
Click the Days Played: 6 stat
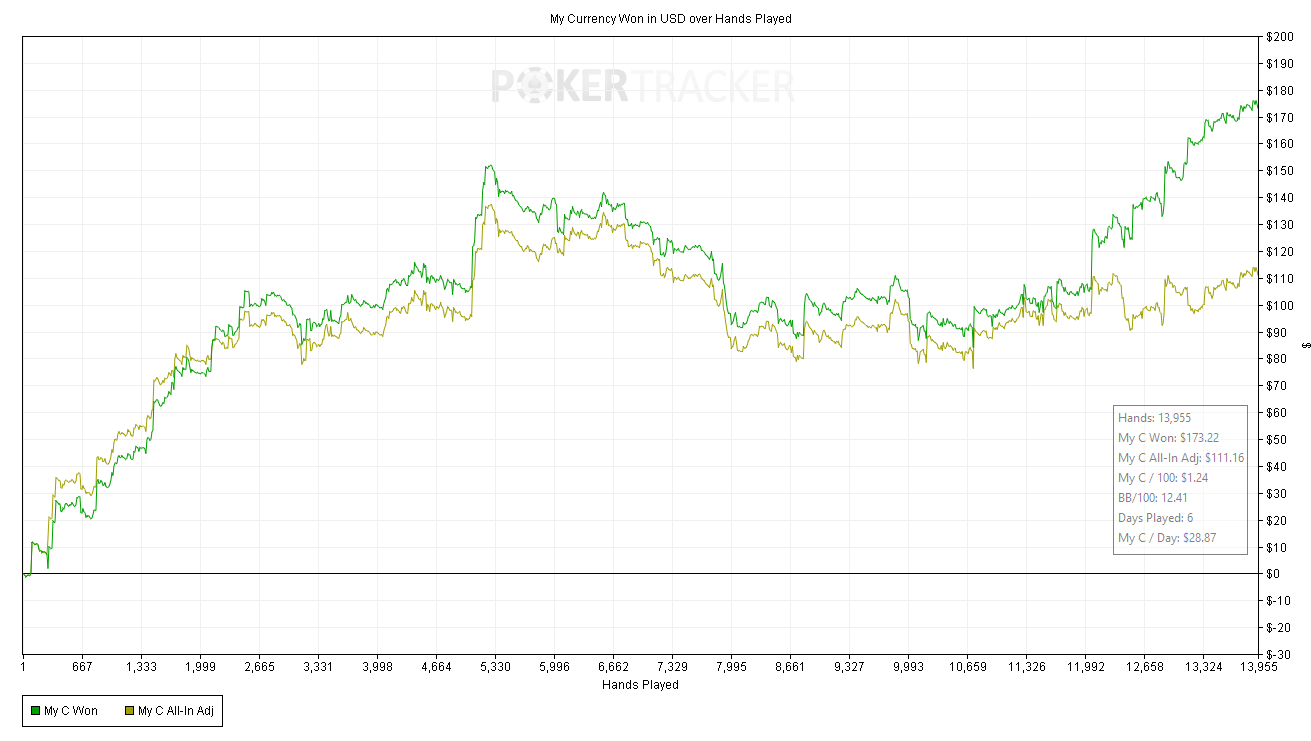tap(1155, 518)
